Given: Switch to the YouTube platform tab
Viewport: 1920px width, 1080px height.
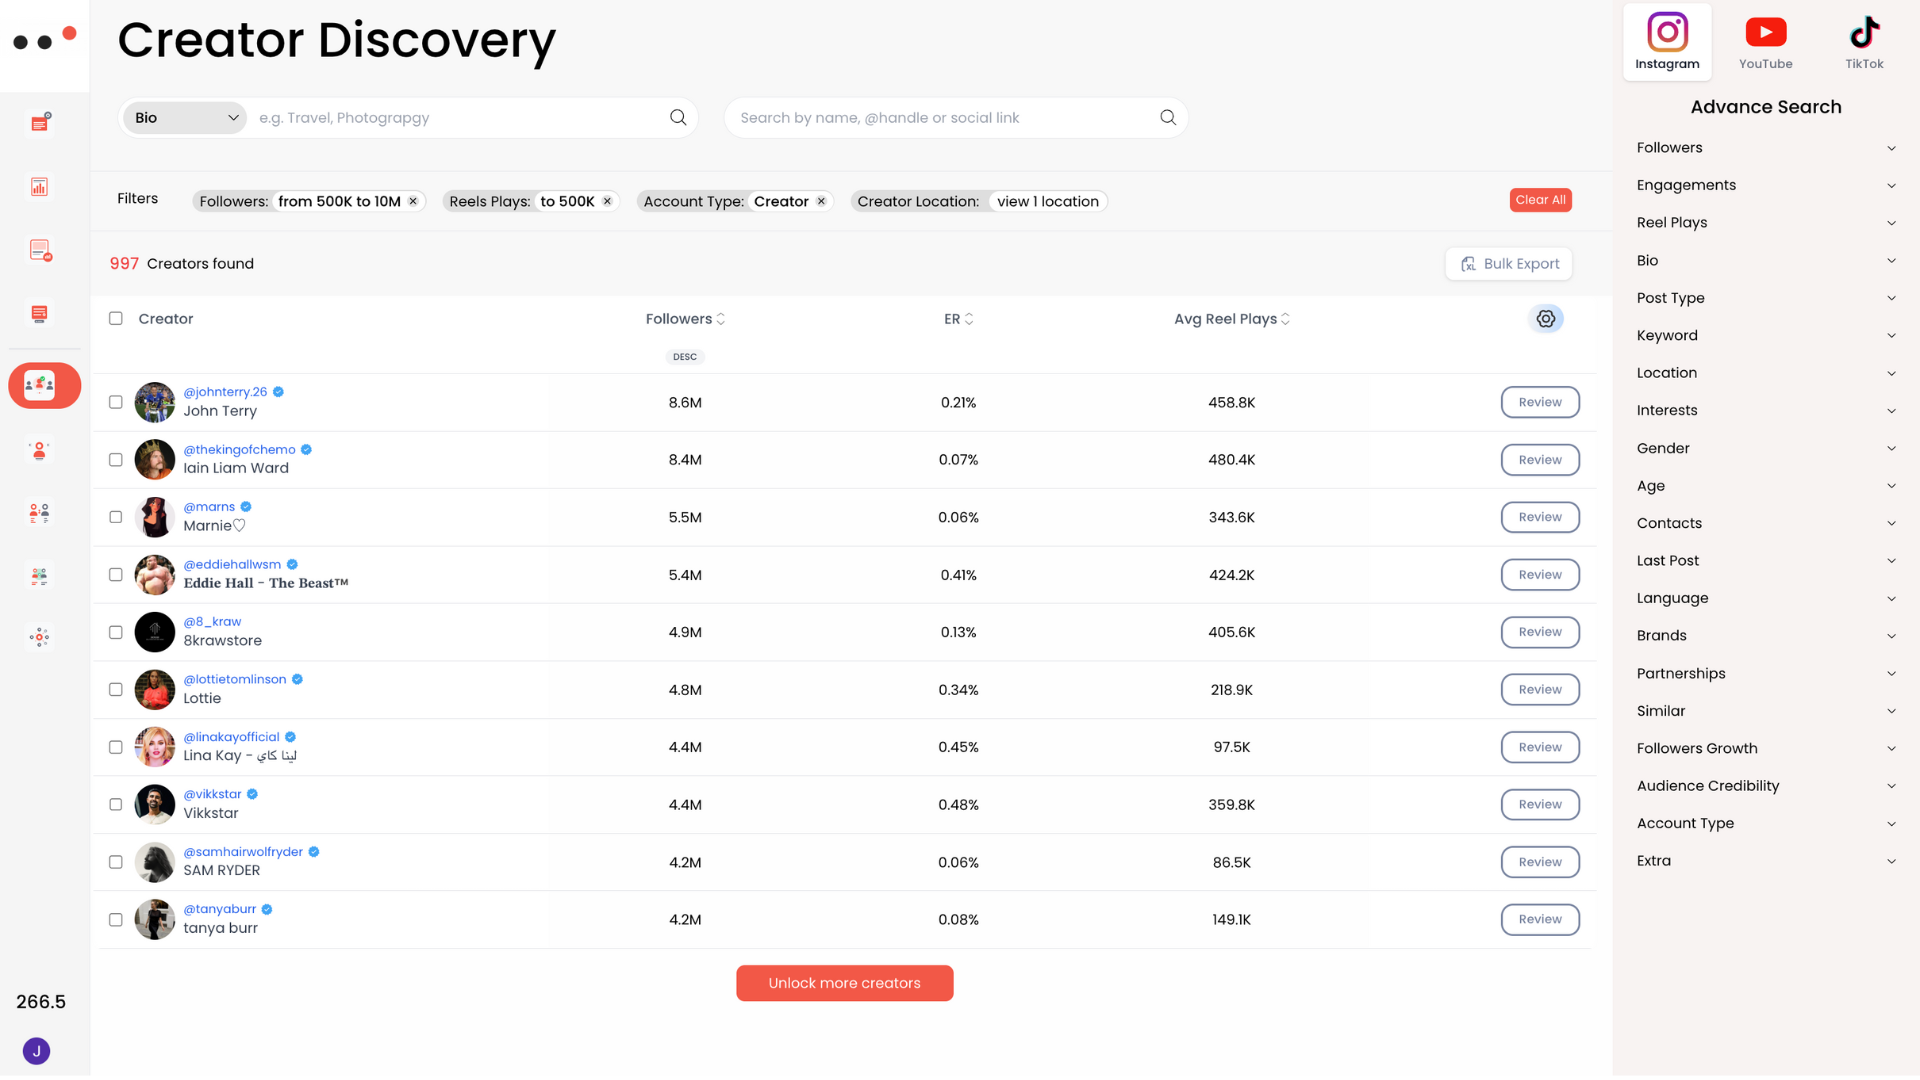Looking at the screenshot, I should (x=1765, y=42).
